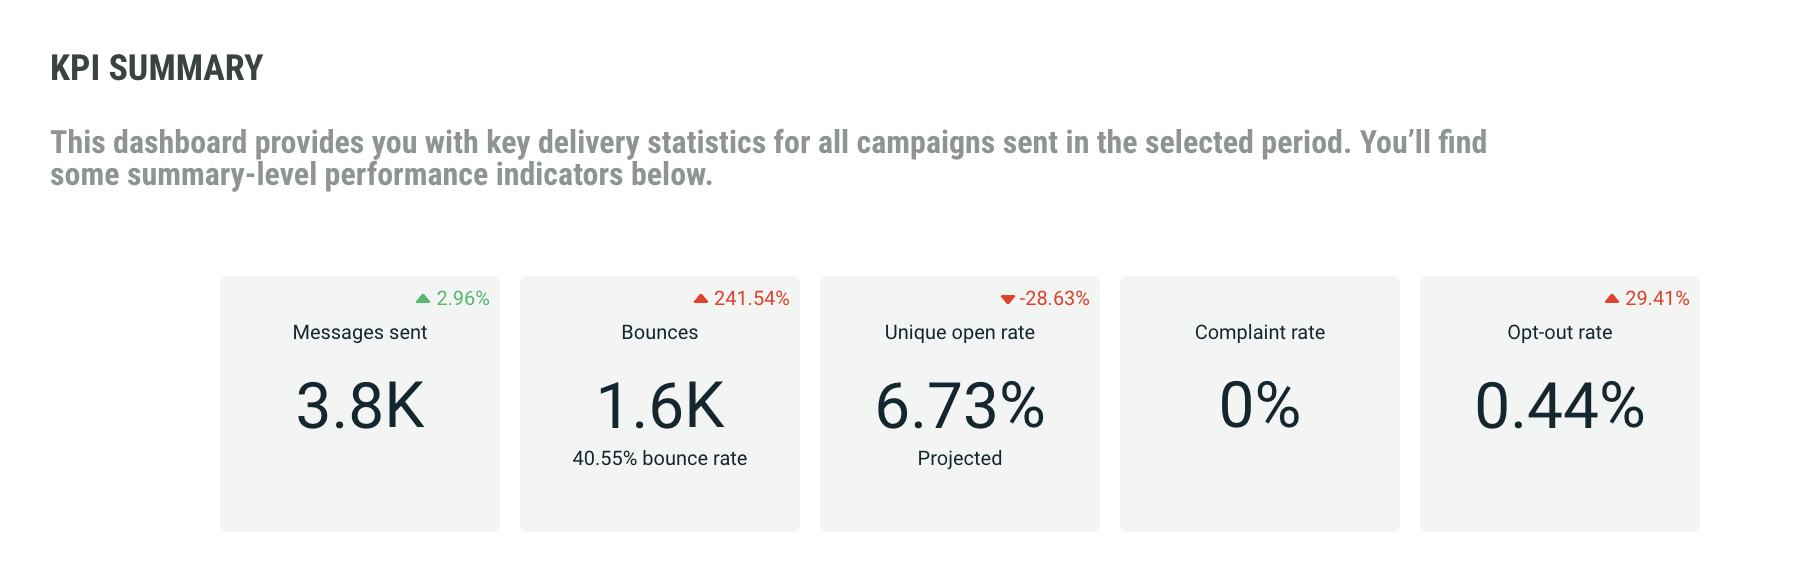The image size is (1796, 588).
Task: Select the Unique open rate label
Action: [960, 333]
